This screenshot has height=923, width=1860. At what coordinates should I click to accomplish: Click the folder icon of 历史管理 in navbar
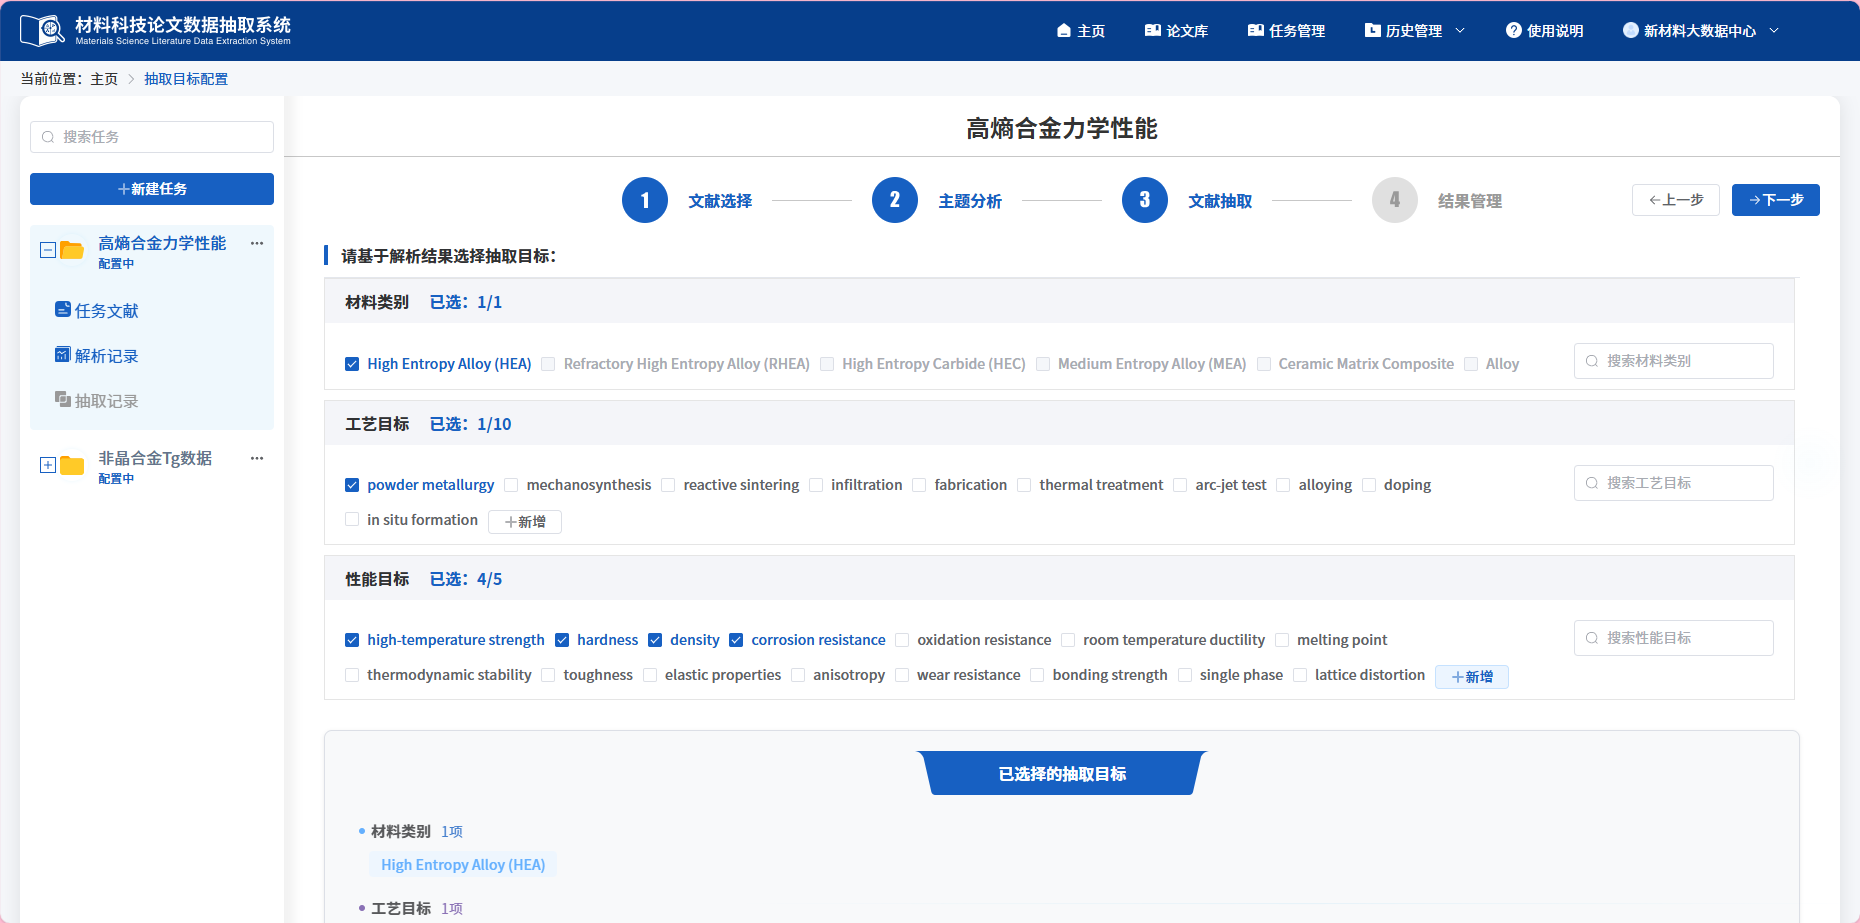click(1370, 30)
